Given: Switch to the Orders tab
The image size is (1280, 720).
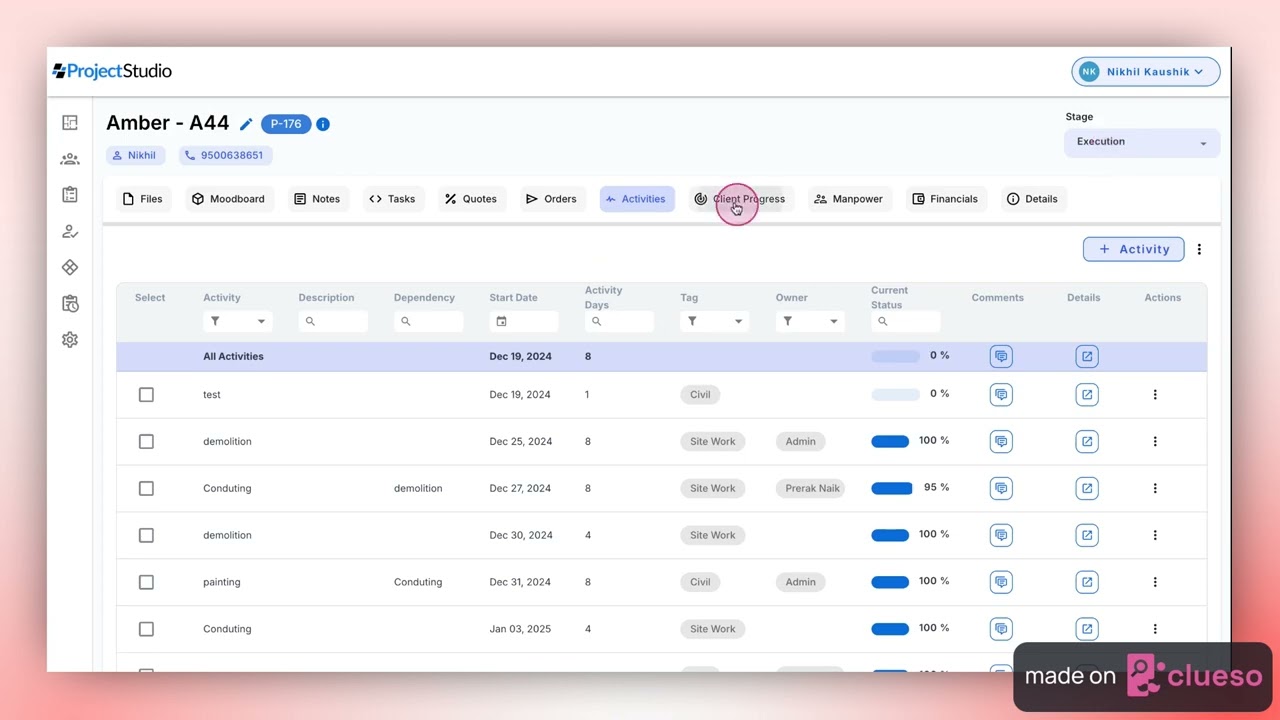Looking at the screenshot, I should coord(552,199).
